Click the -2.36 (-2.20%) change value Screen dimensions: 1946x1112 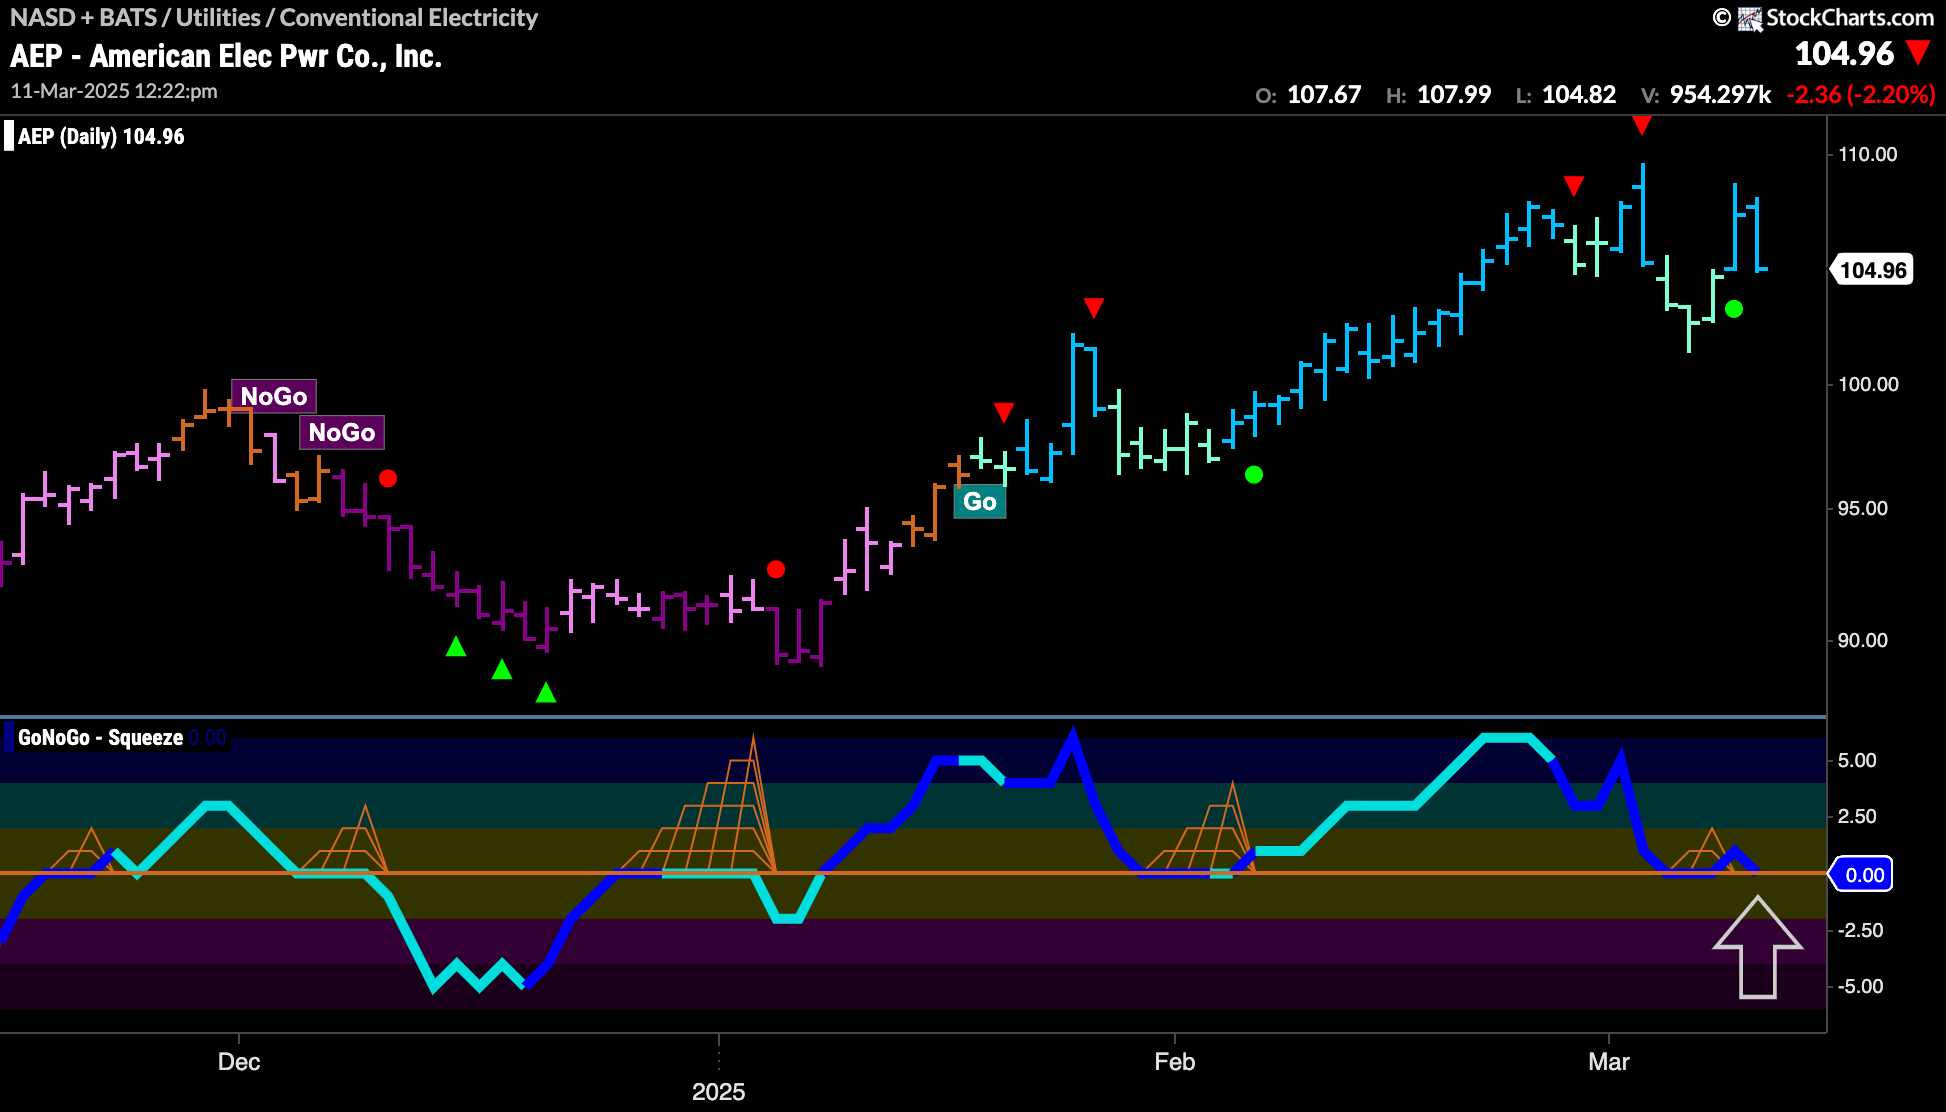pos(1861,95)
